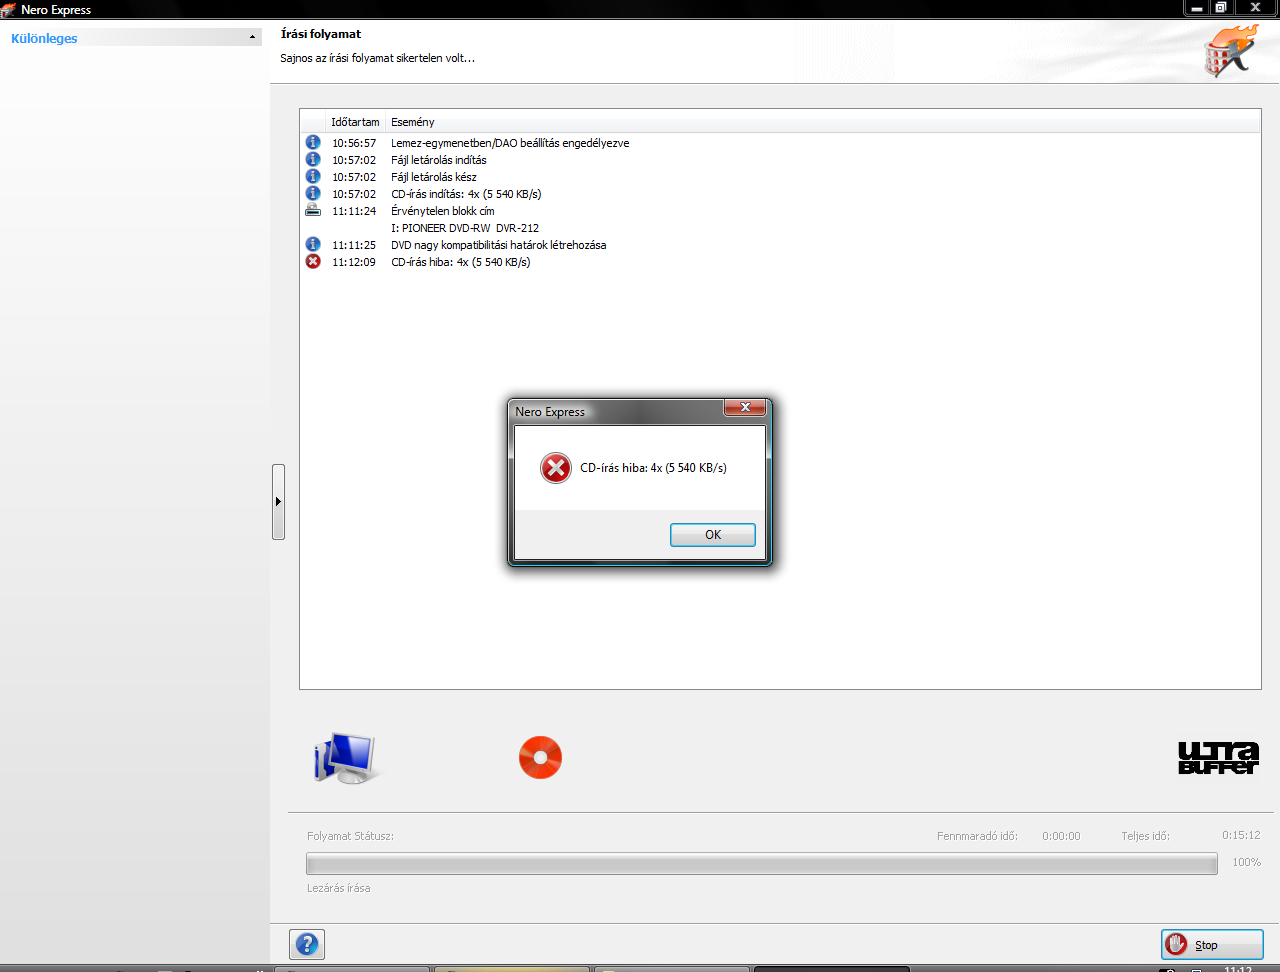
Task: Open help with the blue question mark button
Action: [307, 944]
